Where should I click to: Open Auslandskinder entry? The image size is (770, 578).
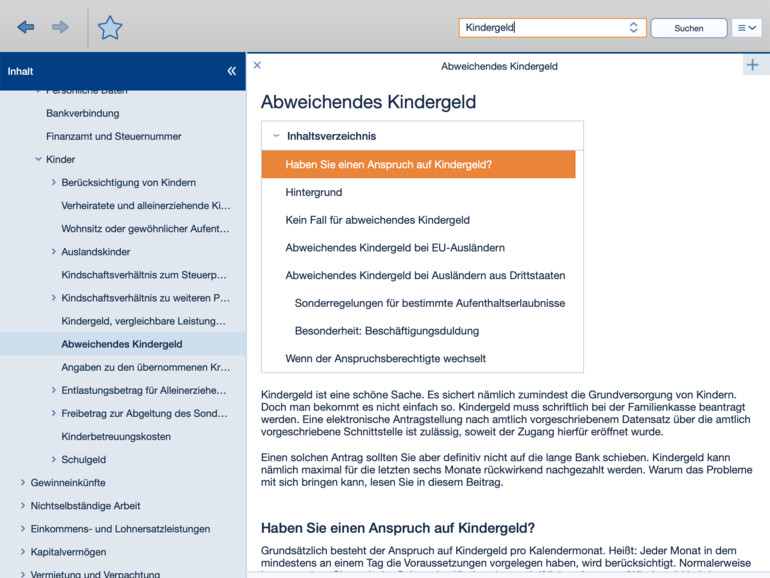coord(96,252)
